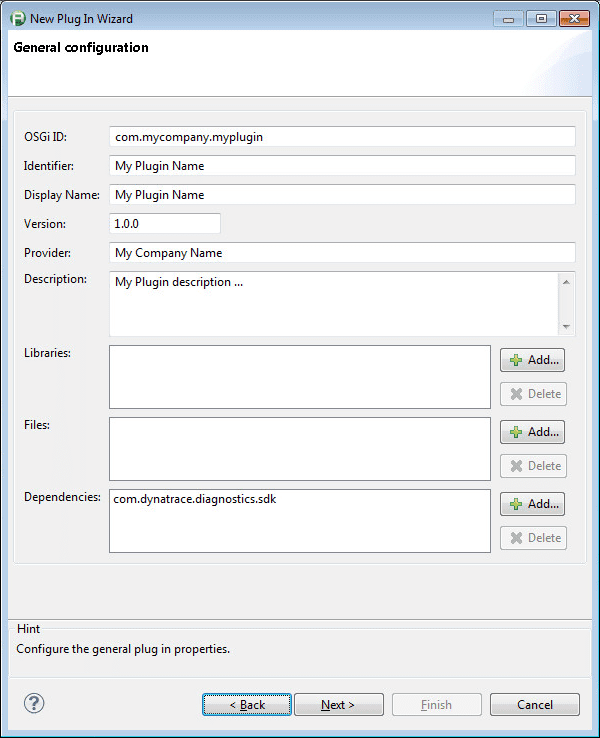Add a library with the Libraries Add button

coord(532,360)
